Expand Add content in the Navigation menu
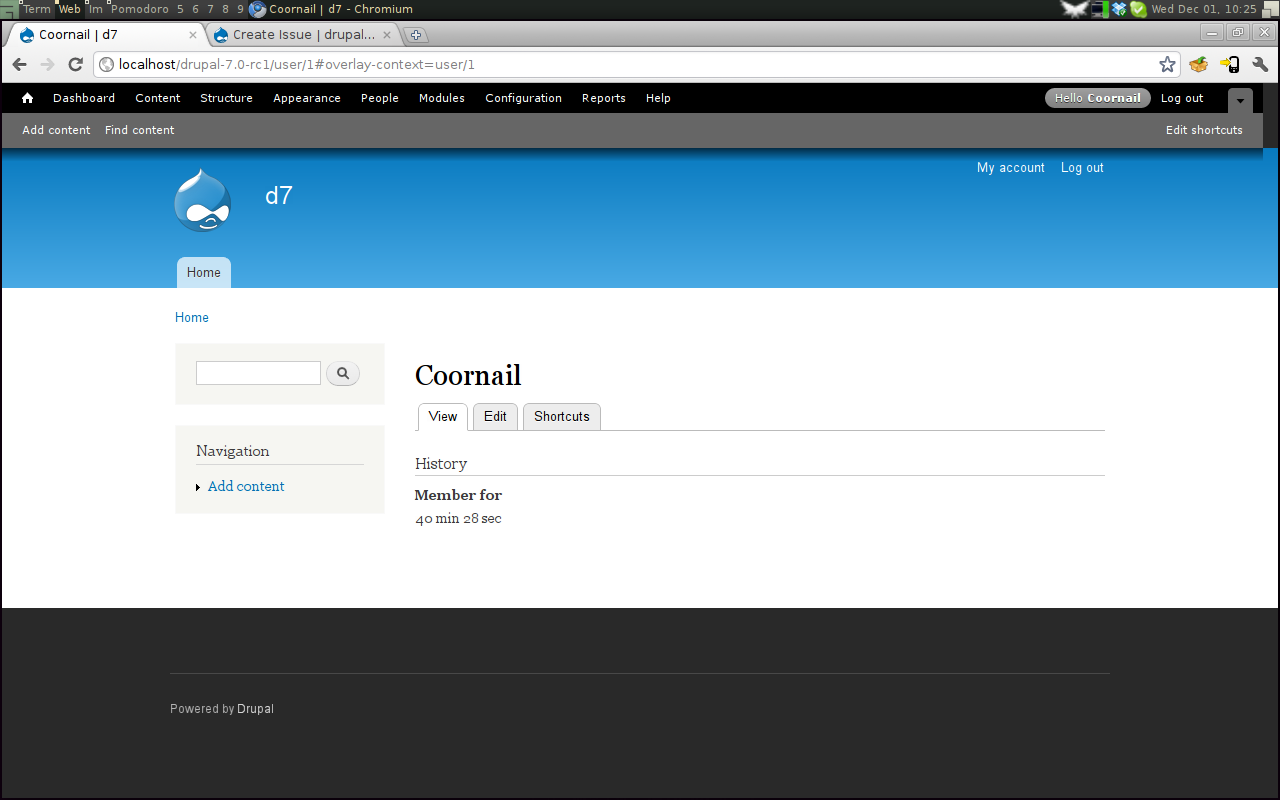This screenshot has height=800, width=1280. tap(198, 487)
